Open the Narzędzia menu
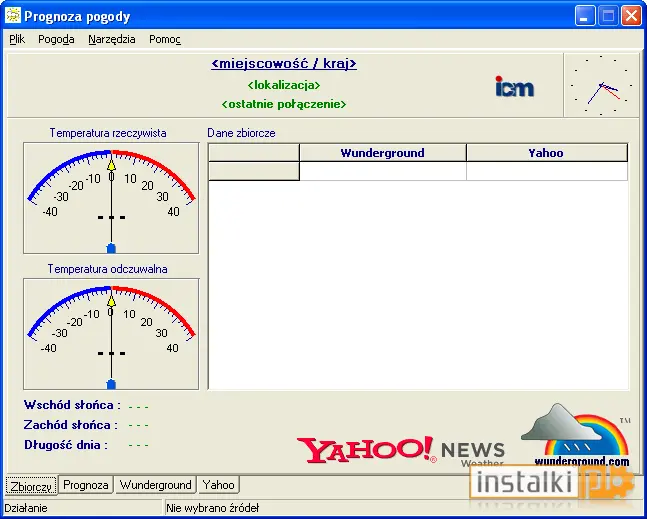This screenshot has width=647, height=519. (112, 39)
